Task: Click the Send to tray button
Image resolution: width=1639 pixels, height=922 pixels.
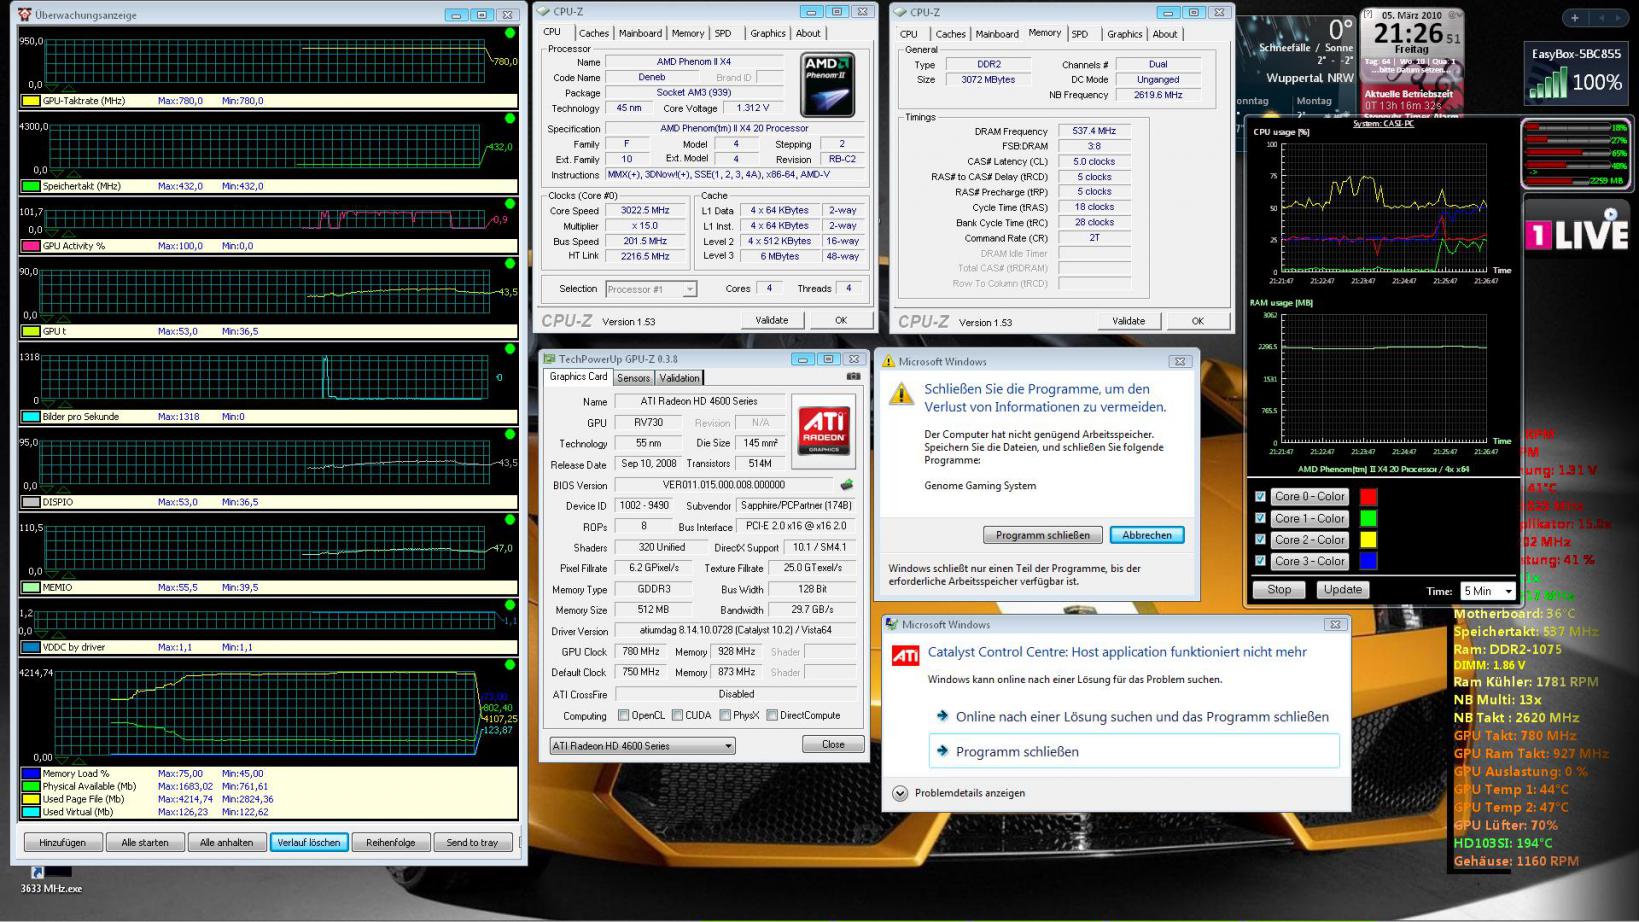Action: [x=472, y=842]
